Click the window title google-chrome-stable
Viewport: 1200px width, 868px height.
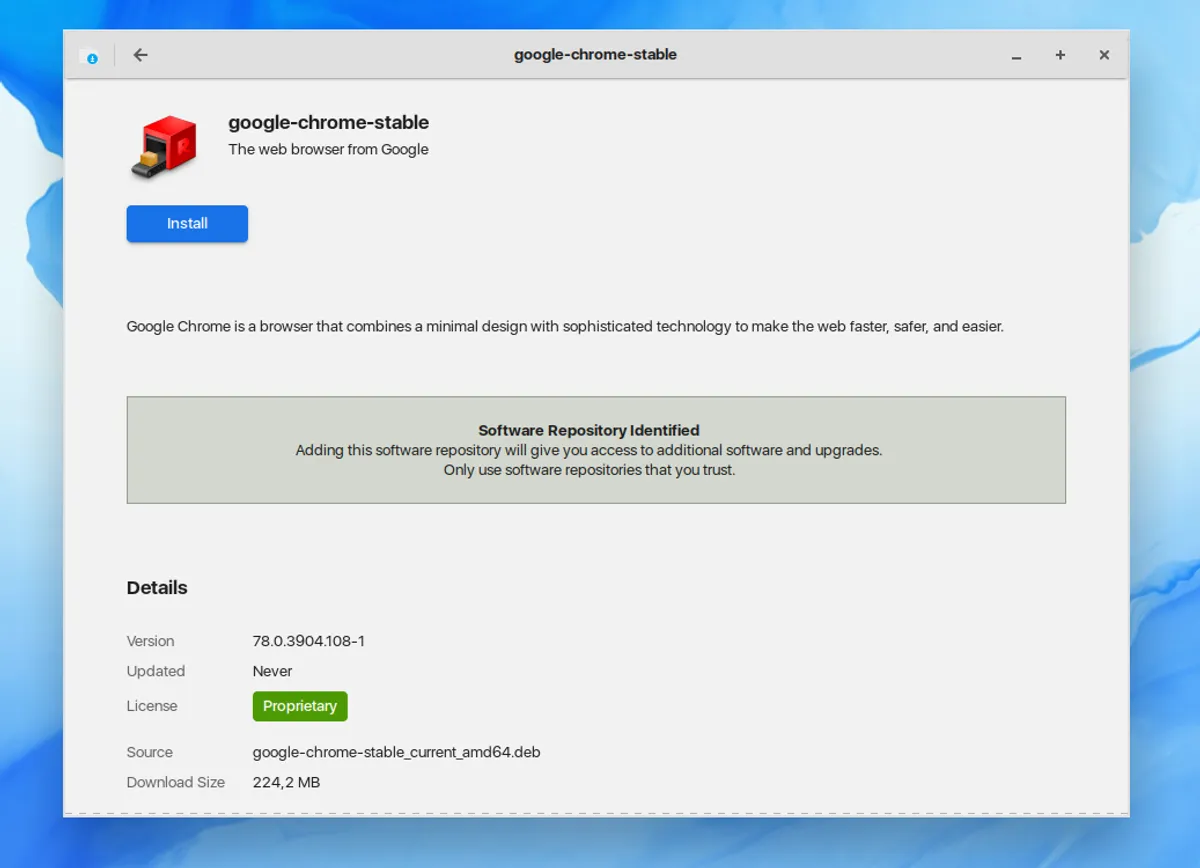point(595,55)
